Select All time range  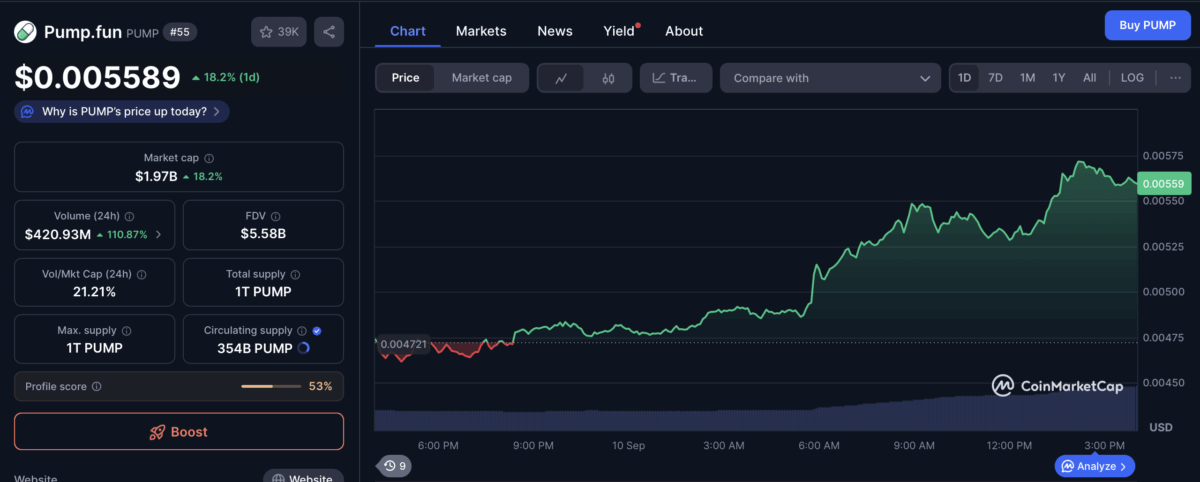coord(1089,78)
